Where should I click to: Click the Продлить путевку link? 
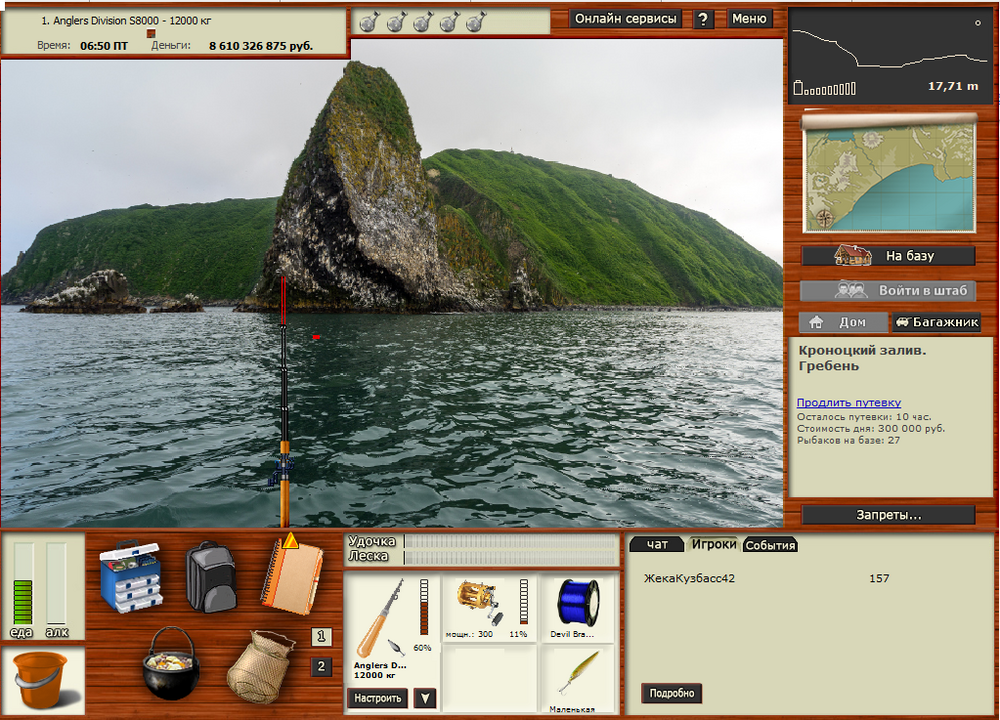tap(849, 402)
